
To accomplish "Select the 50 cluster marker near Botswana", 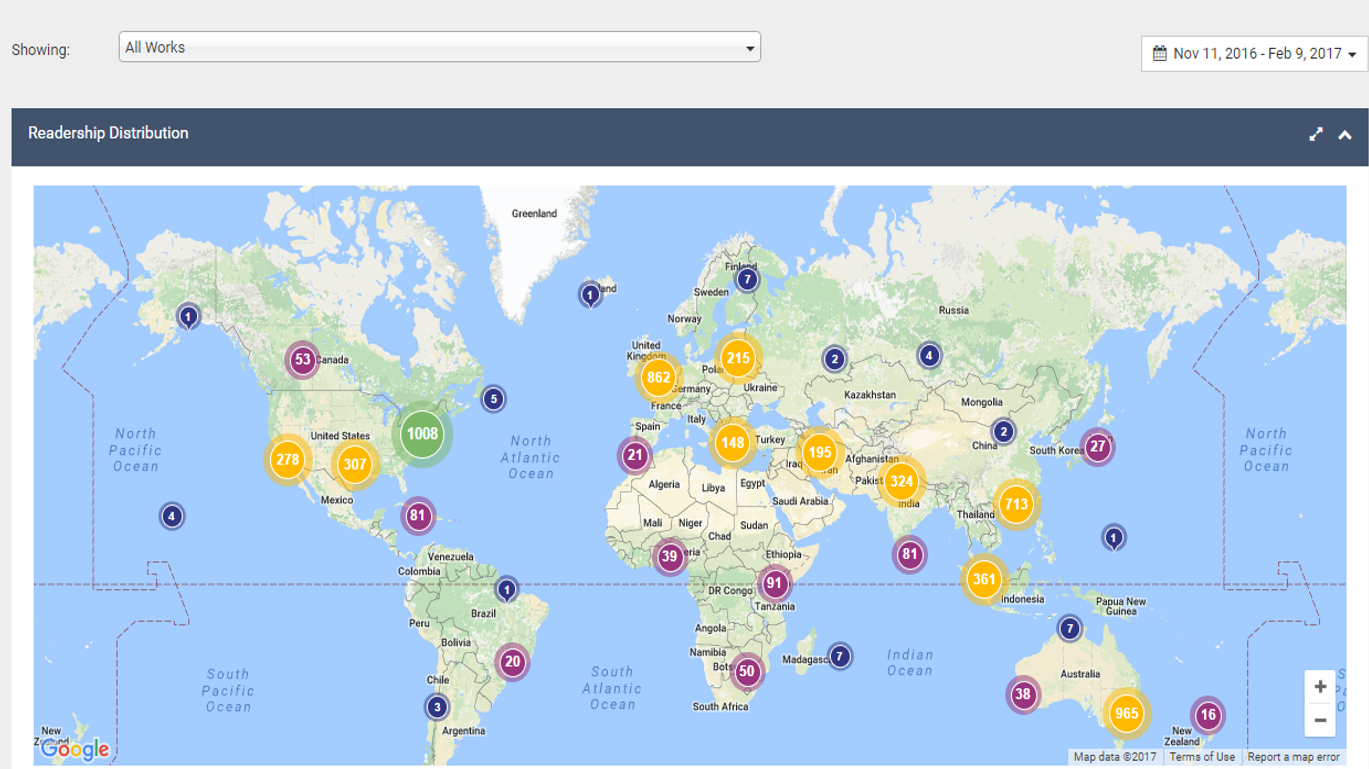I will coord(746,671).
